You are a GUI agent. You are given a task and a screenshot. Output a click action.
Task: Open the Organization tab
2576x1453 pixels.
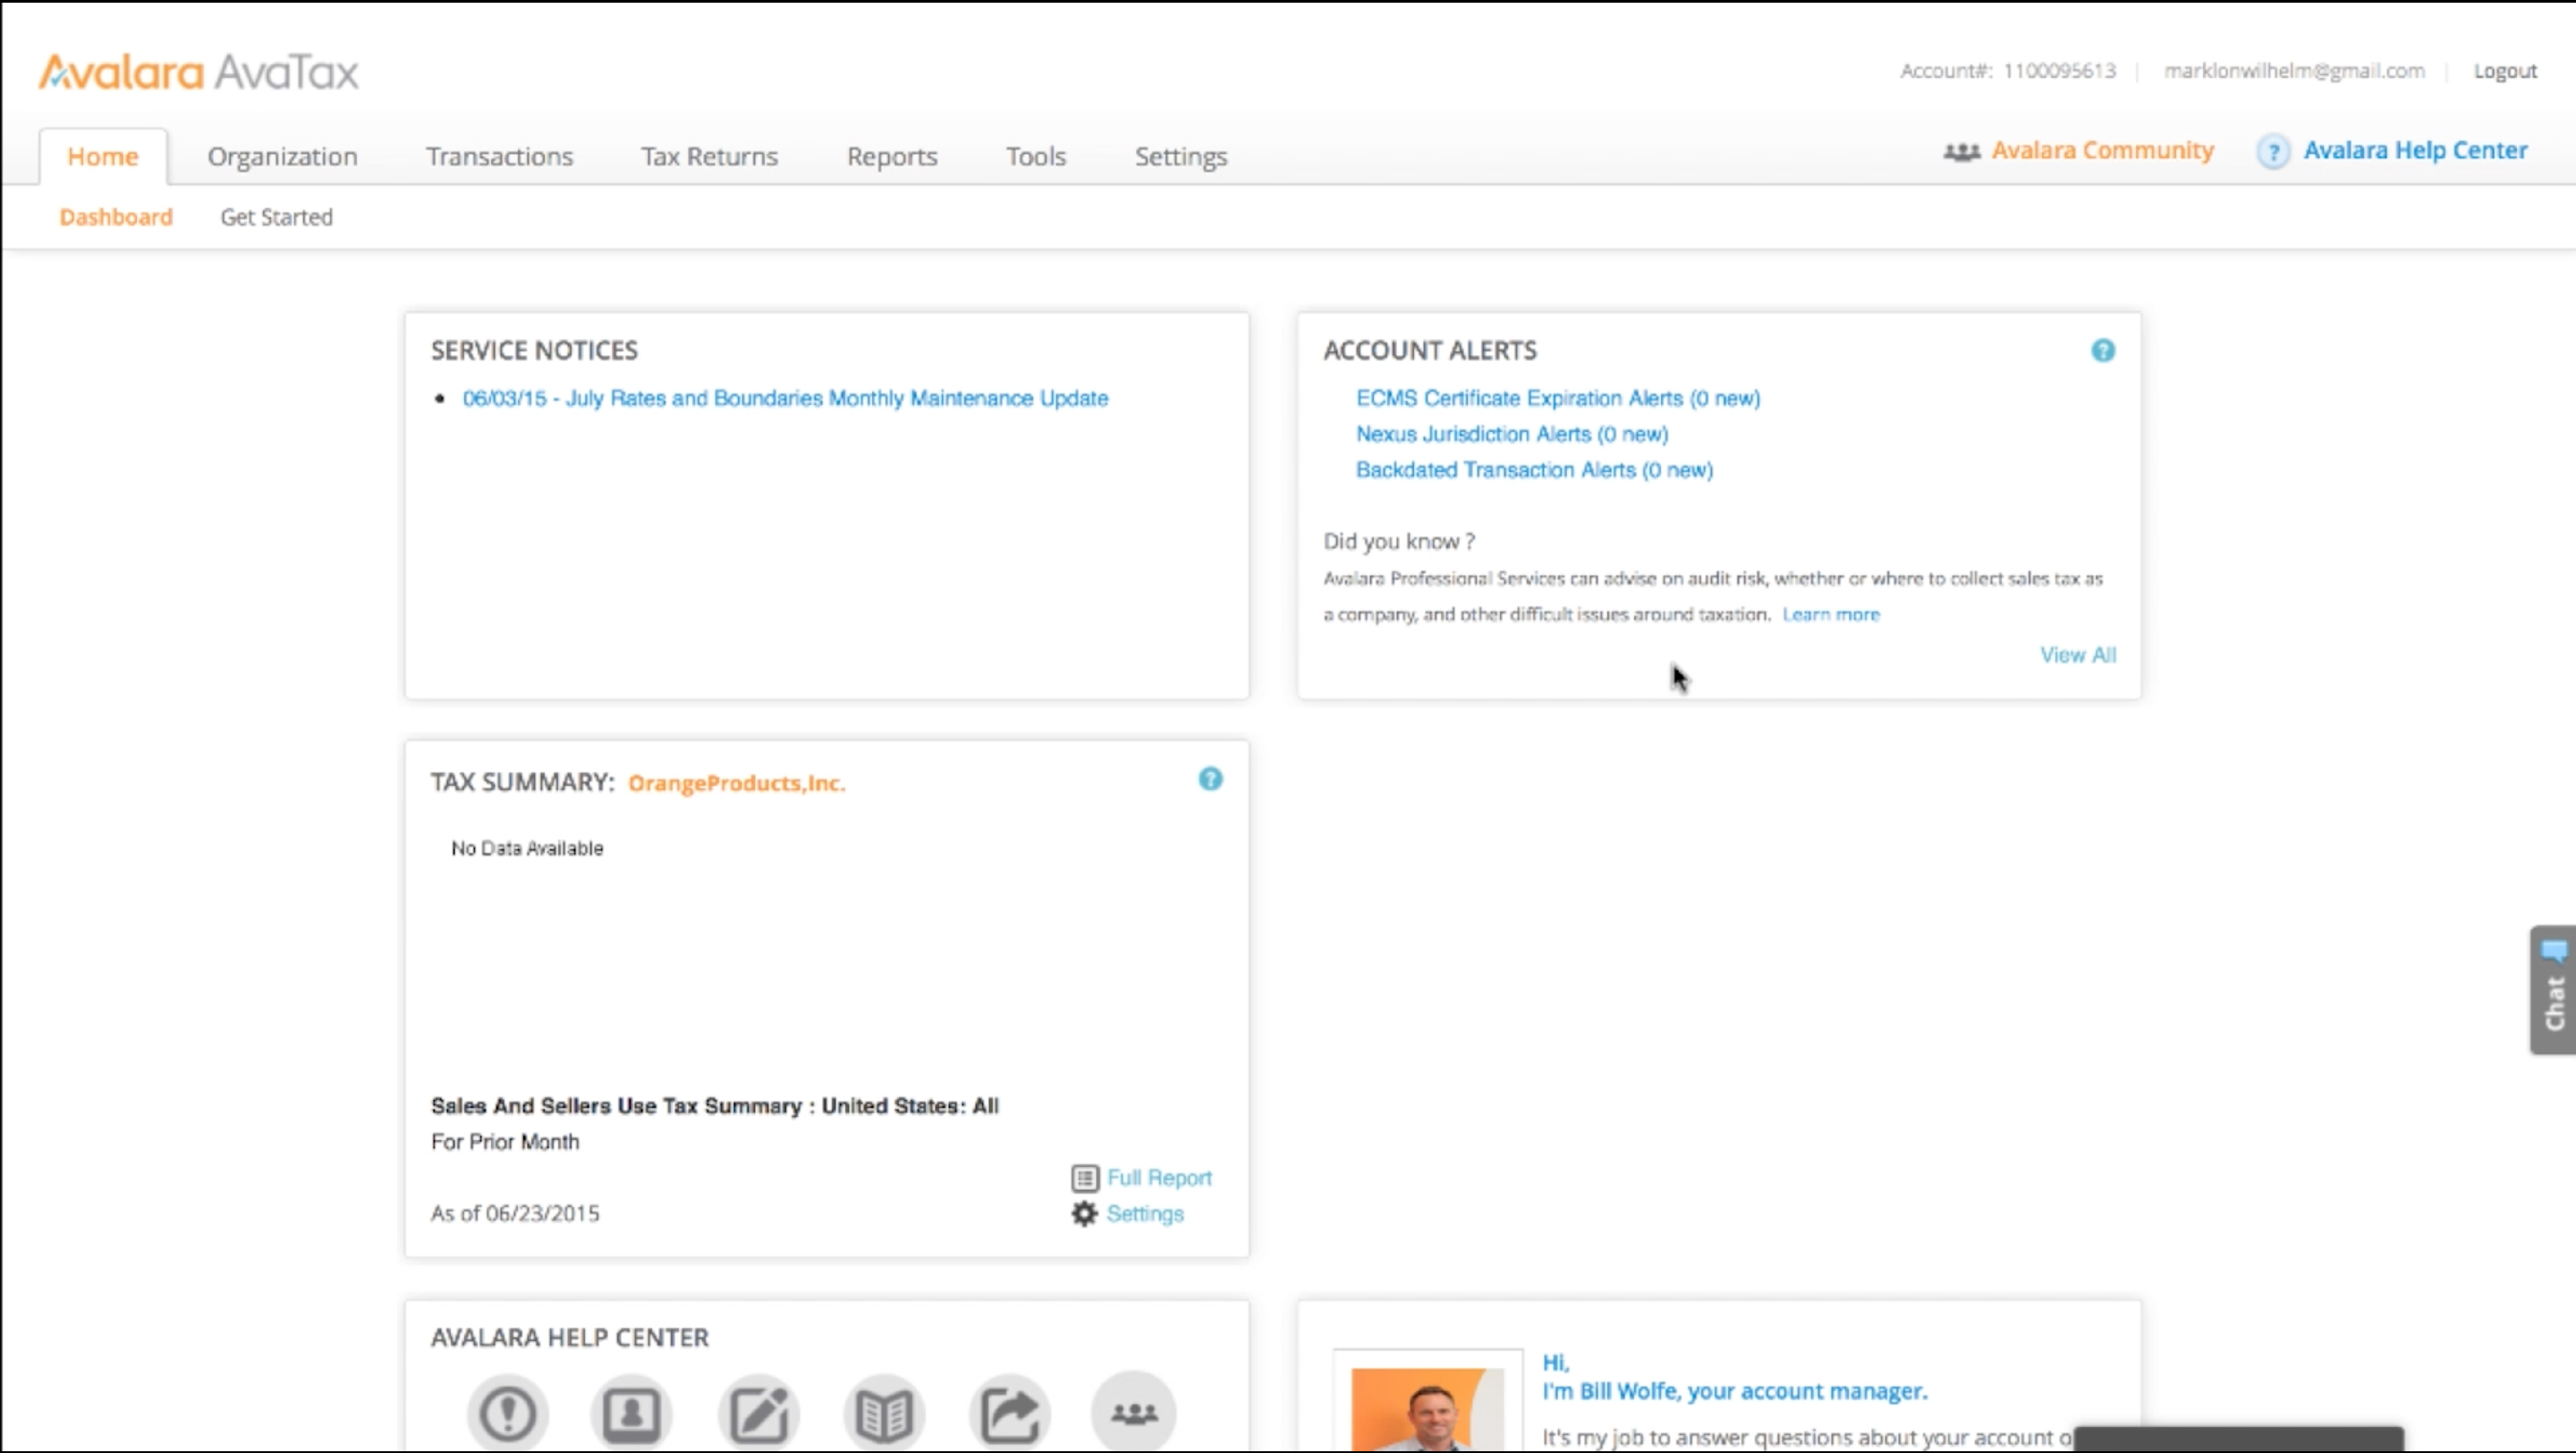pos(282,156)
